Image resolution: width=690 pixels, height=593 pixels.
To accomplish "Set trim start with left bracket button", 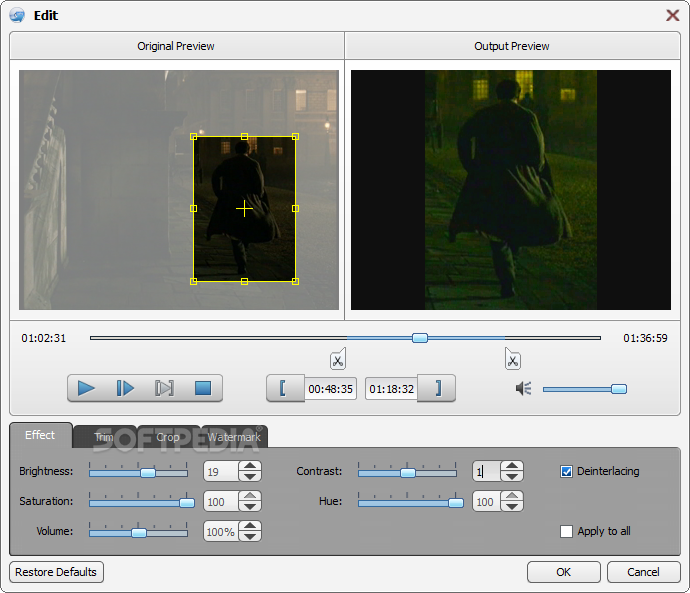I will click(285, 388).
